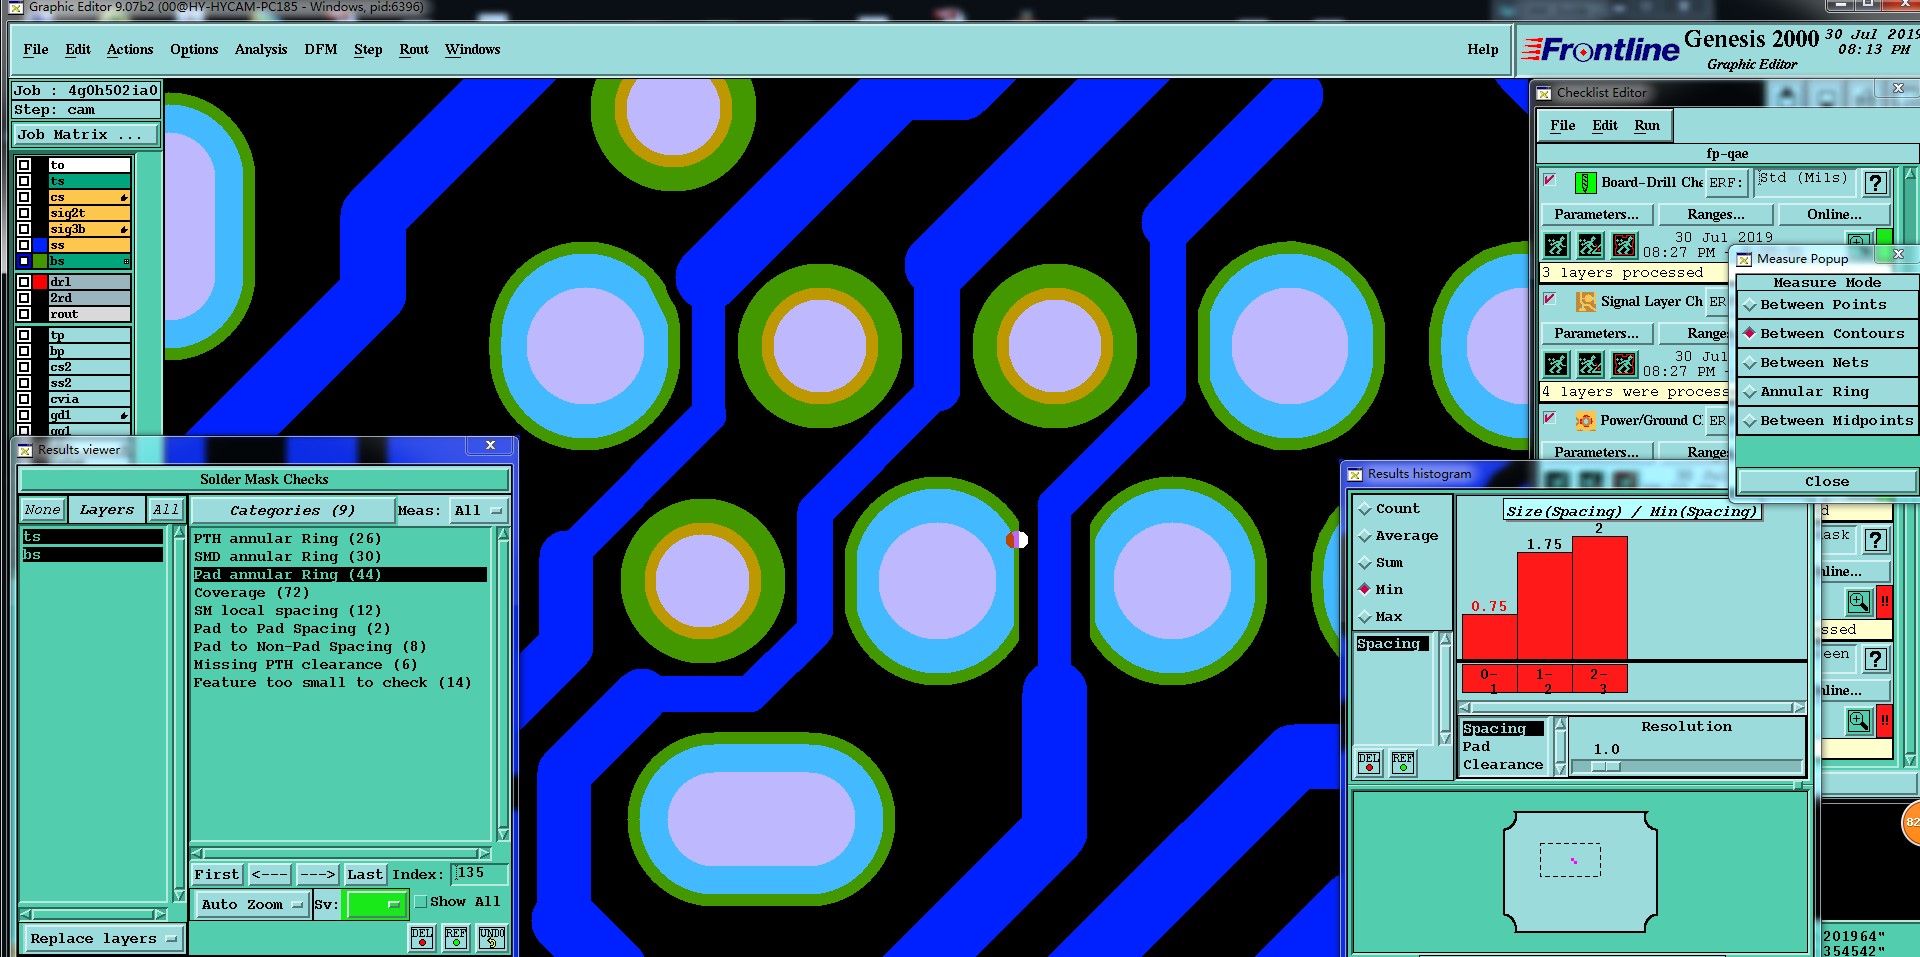Screen dimensions: 1920x957
Task: Open Replace layers dropdown
Action: click(103, 939)
